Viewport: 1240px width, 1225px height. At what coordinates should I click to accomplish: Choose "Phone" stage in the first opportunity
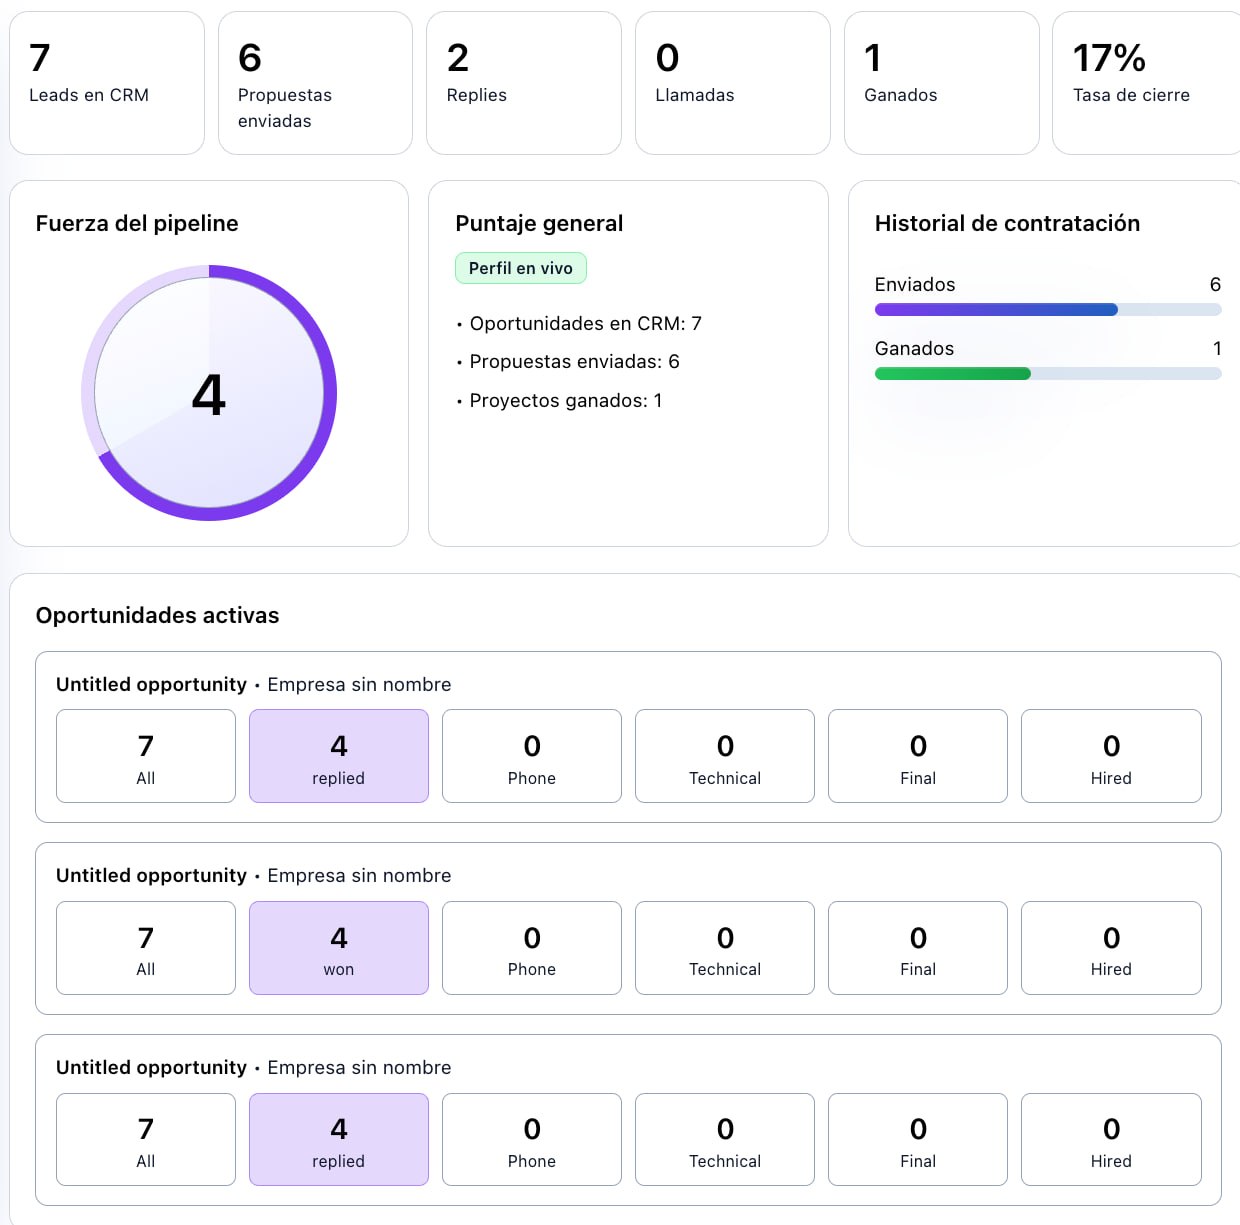(x=532, y=756)
